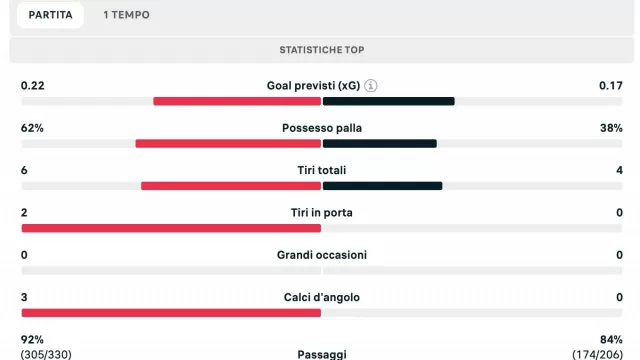Select the red Tiri in porta bar
Image resolution: width=640 pixels, height=360 pixels.
[171, 228]
